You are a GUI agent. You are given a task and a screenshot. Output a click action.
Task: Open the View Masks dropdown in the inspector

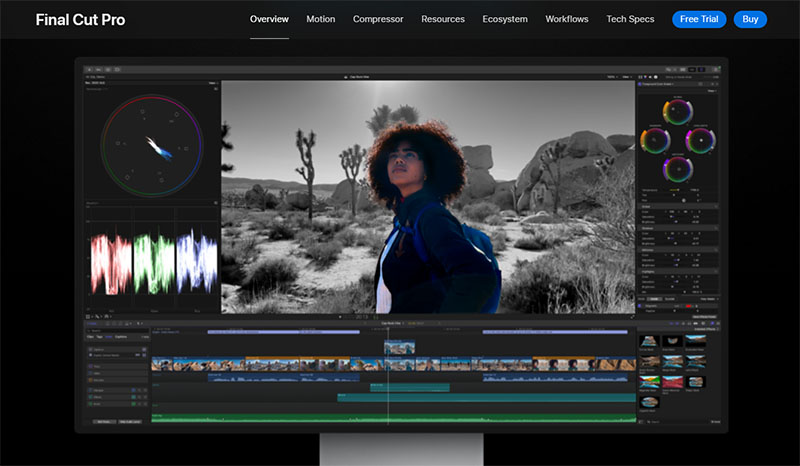(x=709, y=299)
